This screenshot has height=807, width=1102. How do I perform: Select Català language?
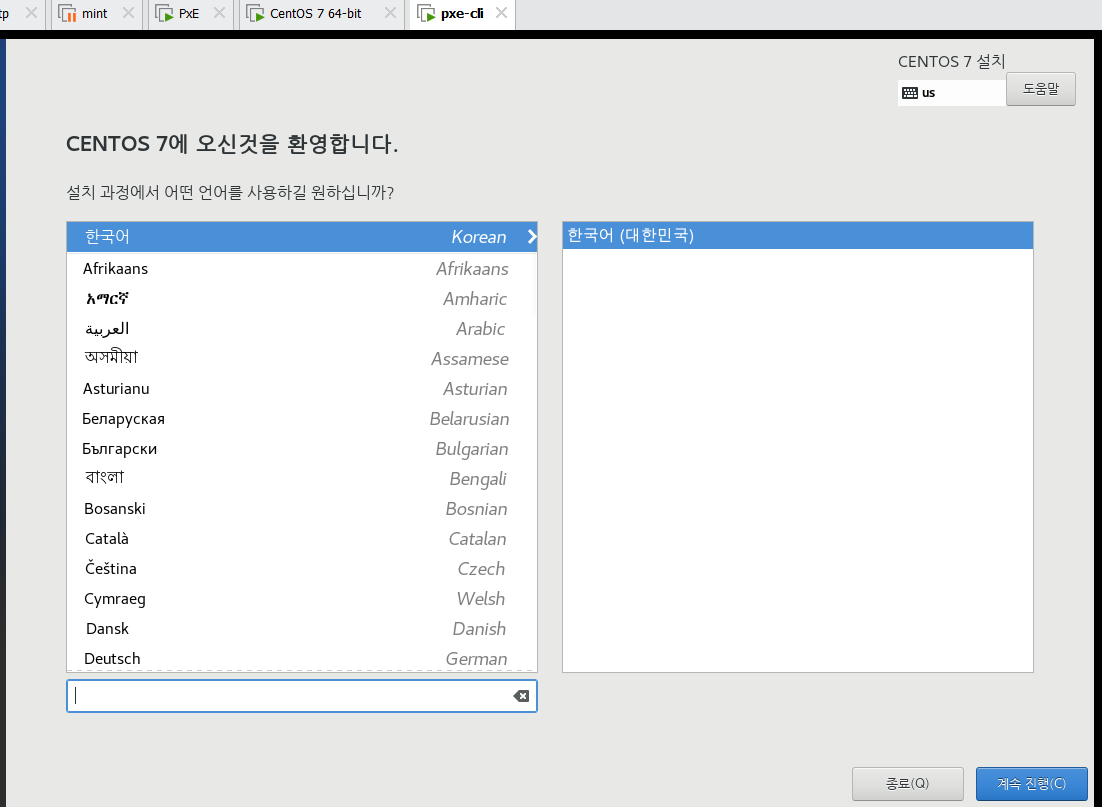pos(302,539)
